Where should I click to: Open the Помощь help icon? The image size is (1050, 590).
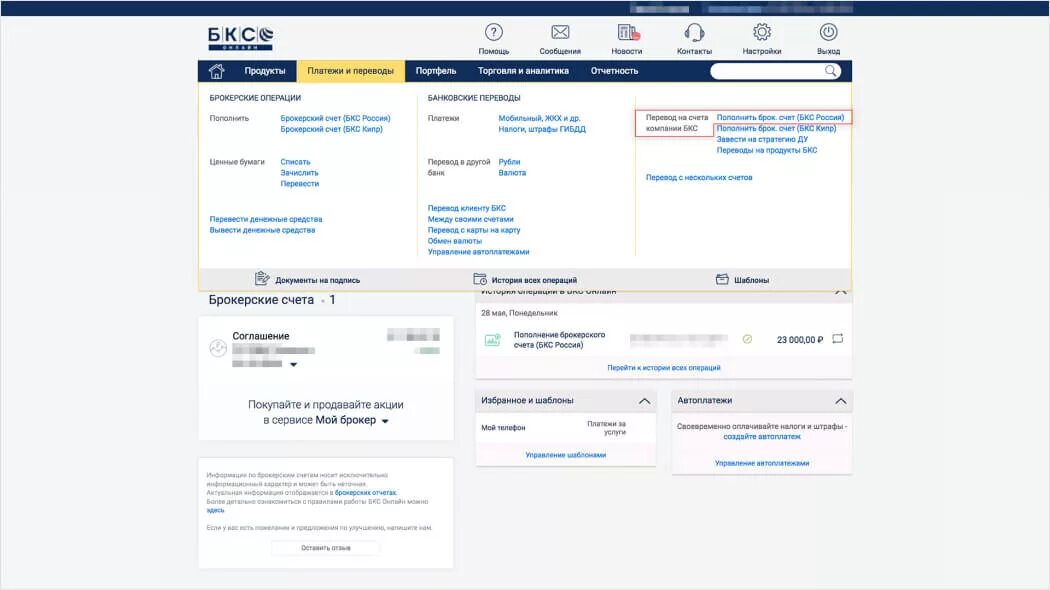[x=494, y=32]
